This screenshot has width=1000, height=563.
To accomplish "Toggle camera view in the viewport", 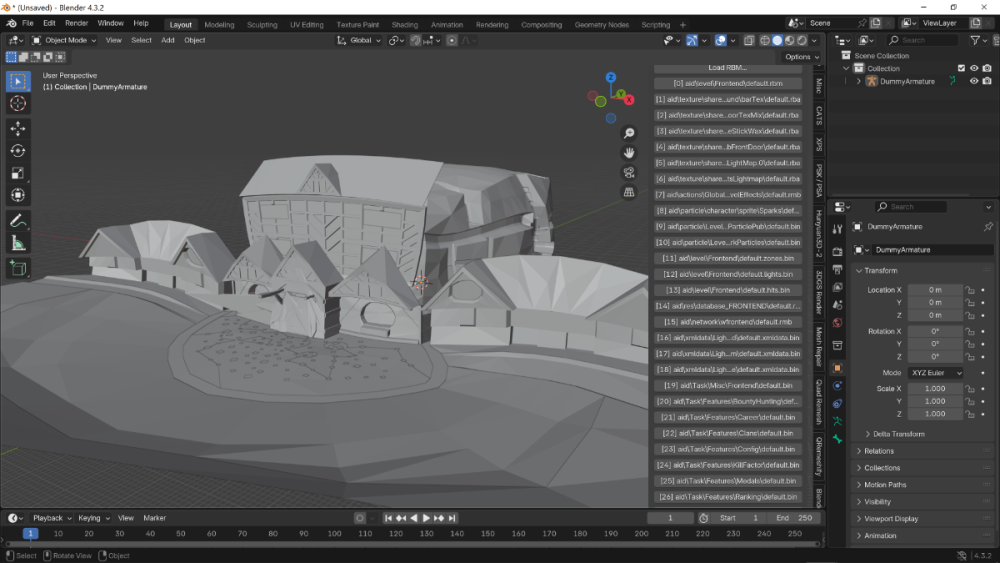I will pyautogui.click(x=629, y=172).
